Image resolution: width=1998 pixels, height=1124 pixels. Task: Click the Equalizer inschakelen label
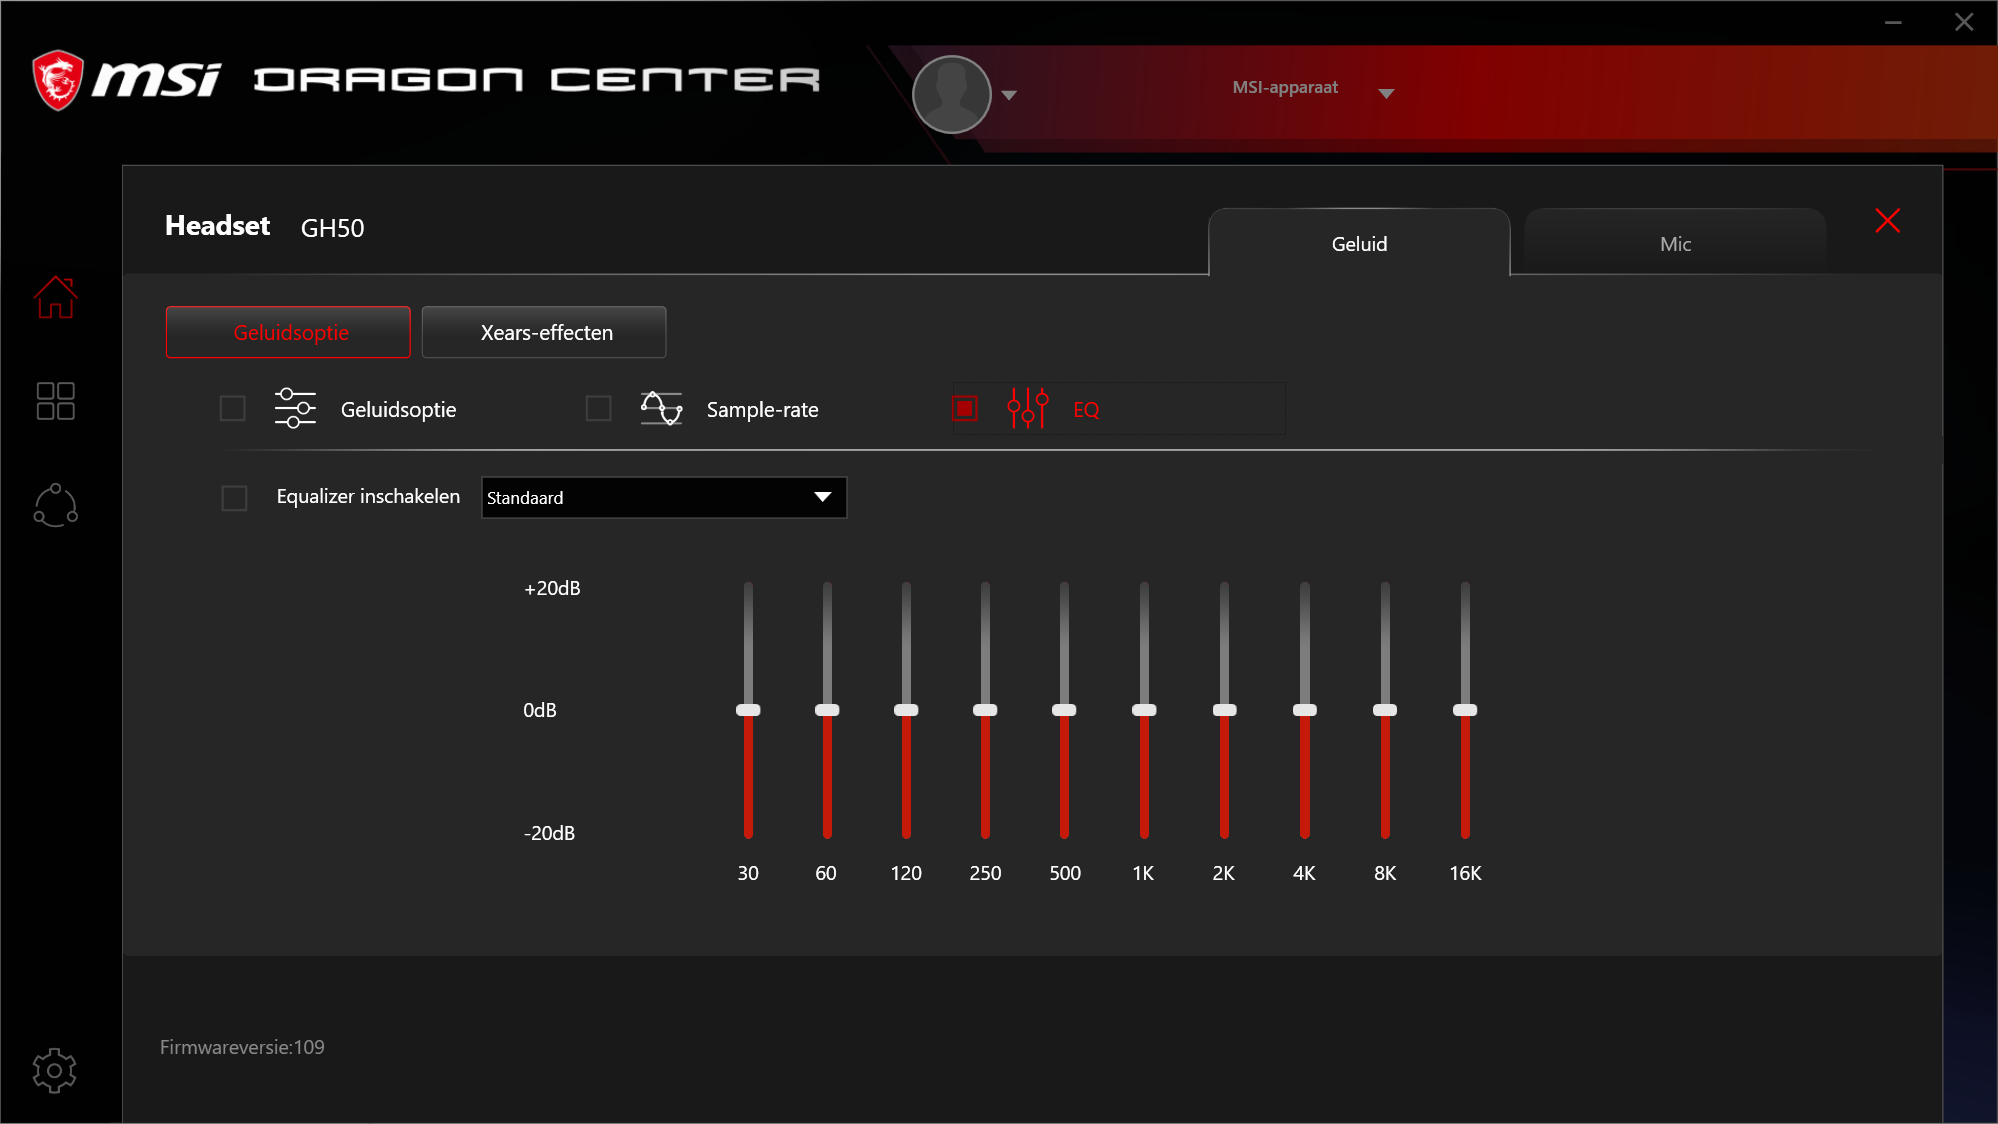pyautogui.click(x=368, y=496)
